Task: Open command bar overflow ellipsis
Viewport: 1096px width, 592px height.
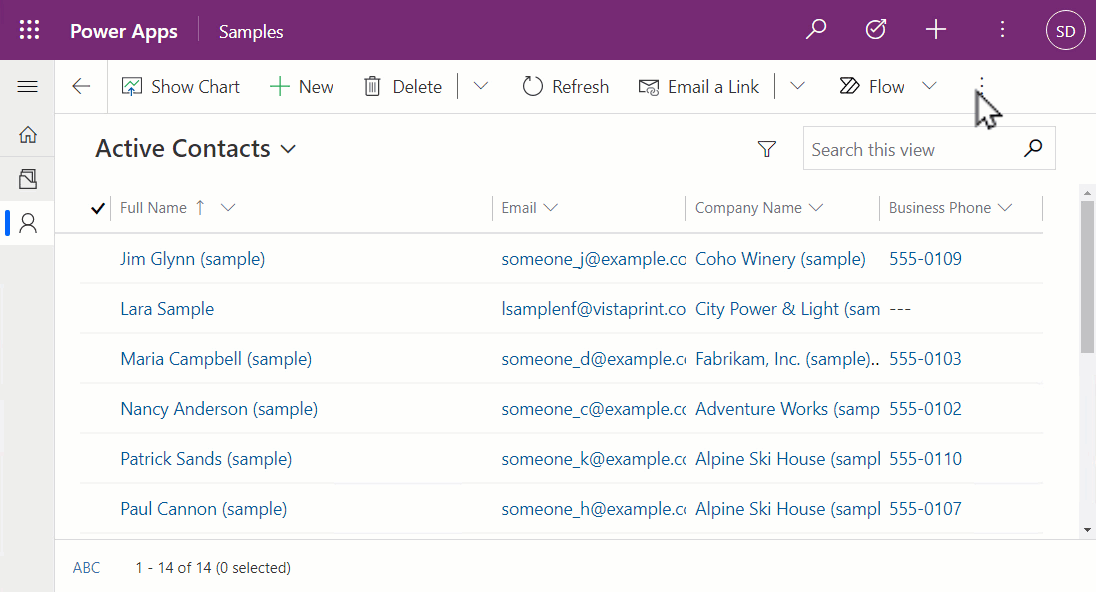Action: tap(981, 85)
